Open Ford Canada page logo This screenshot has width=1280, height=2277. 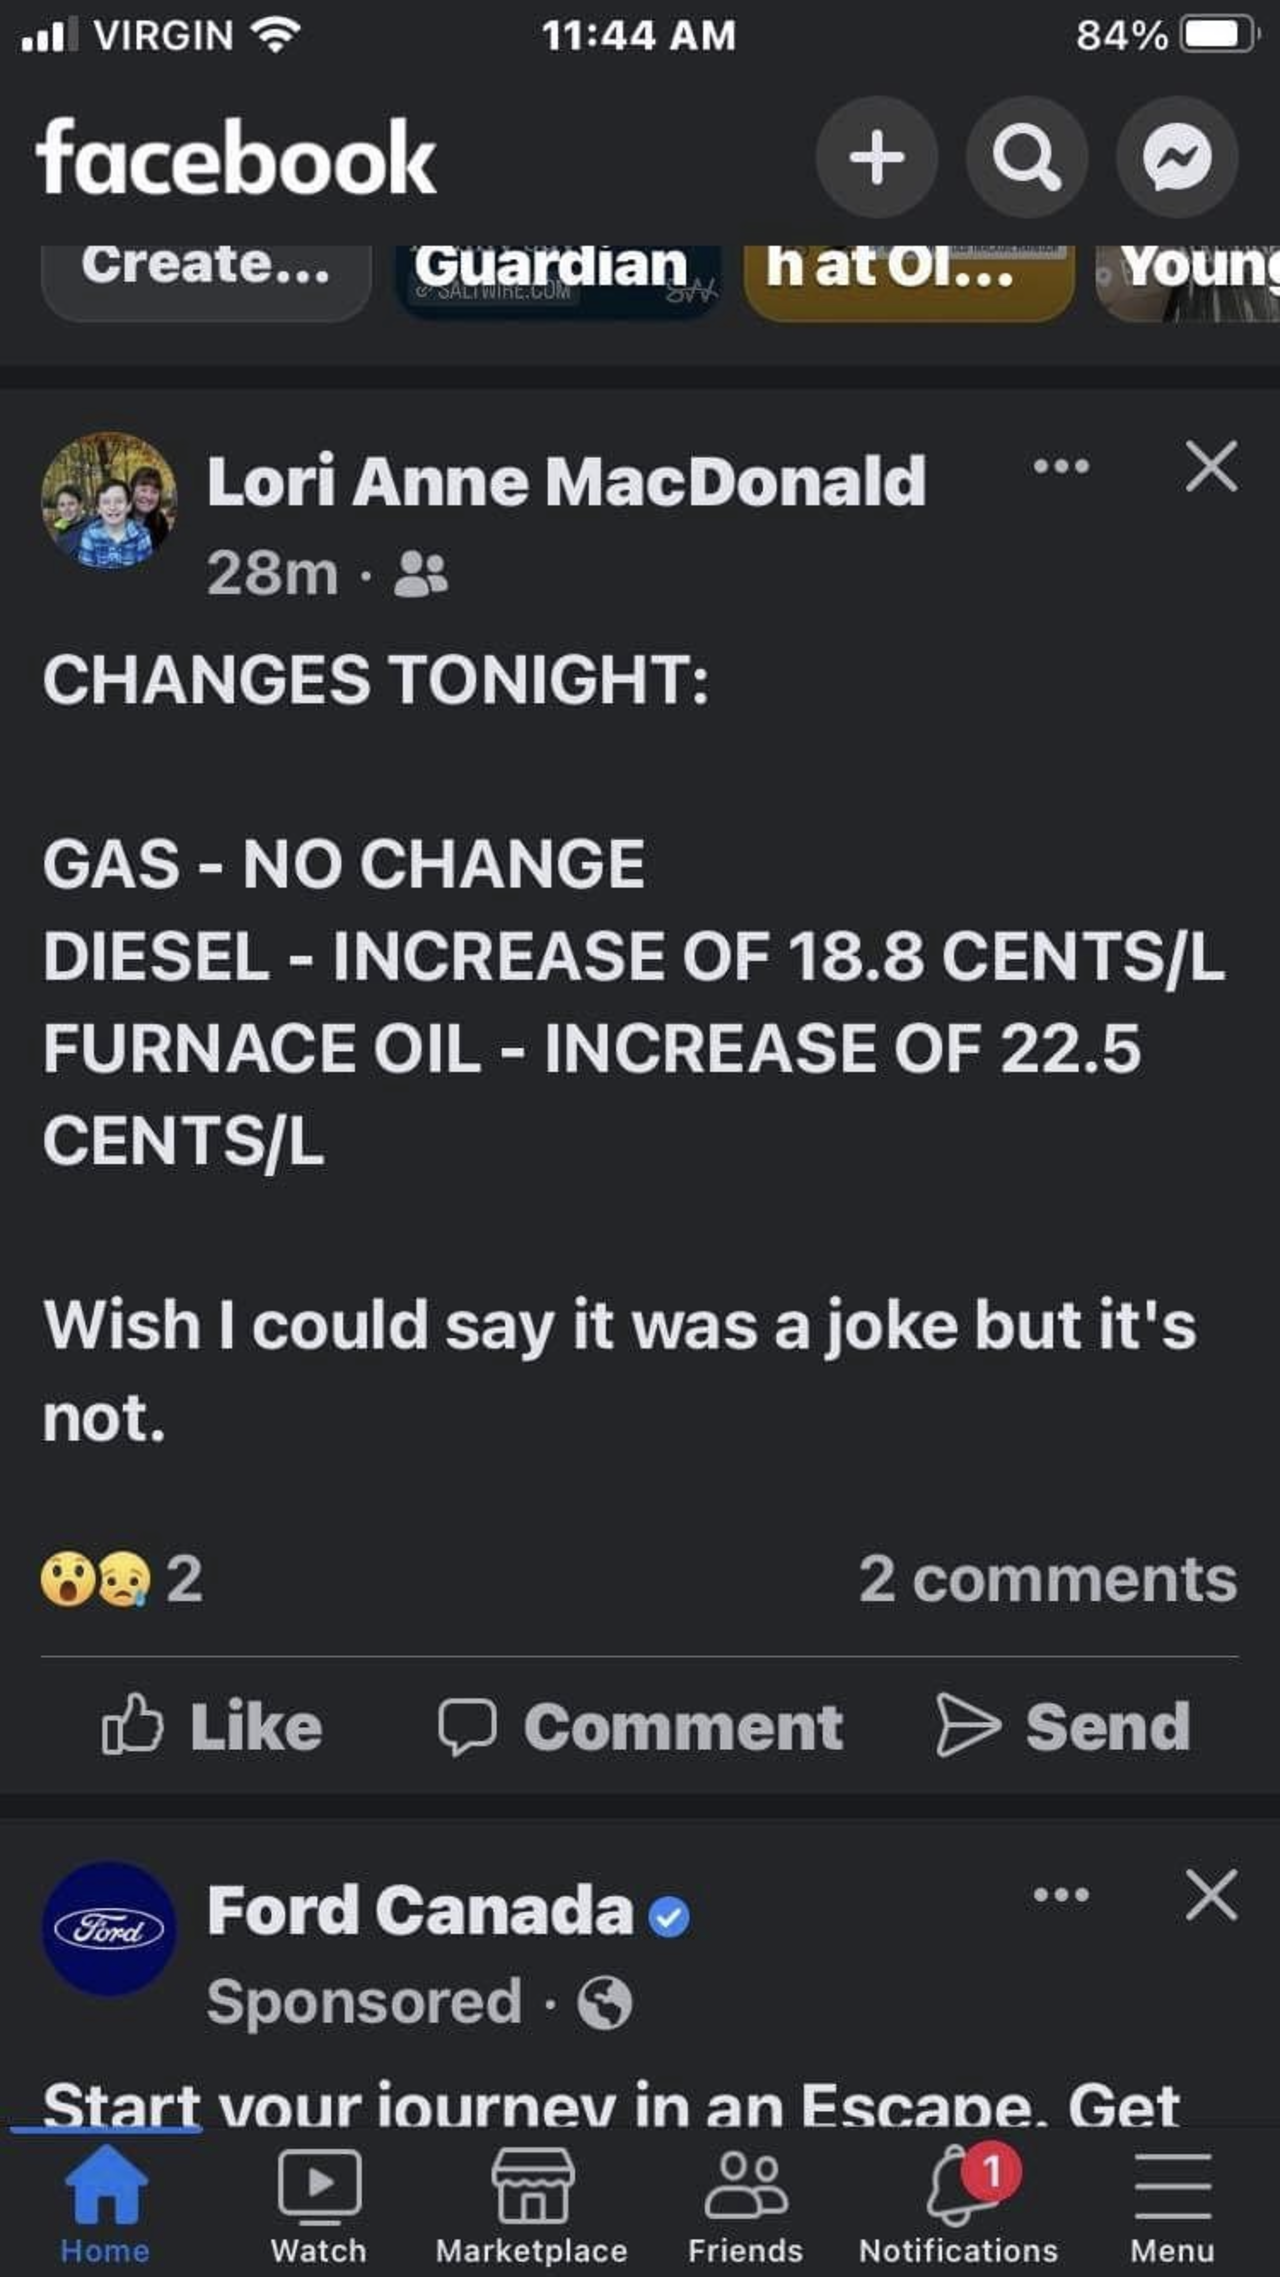pos(109,1928)
